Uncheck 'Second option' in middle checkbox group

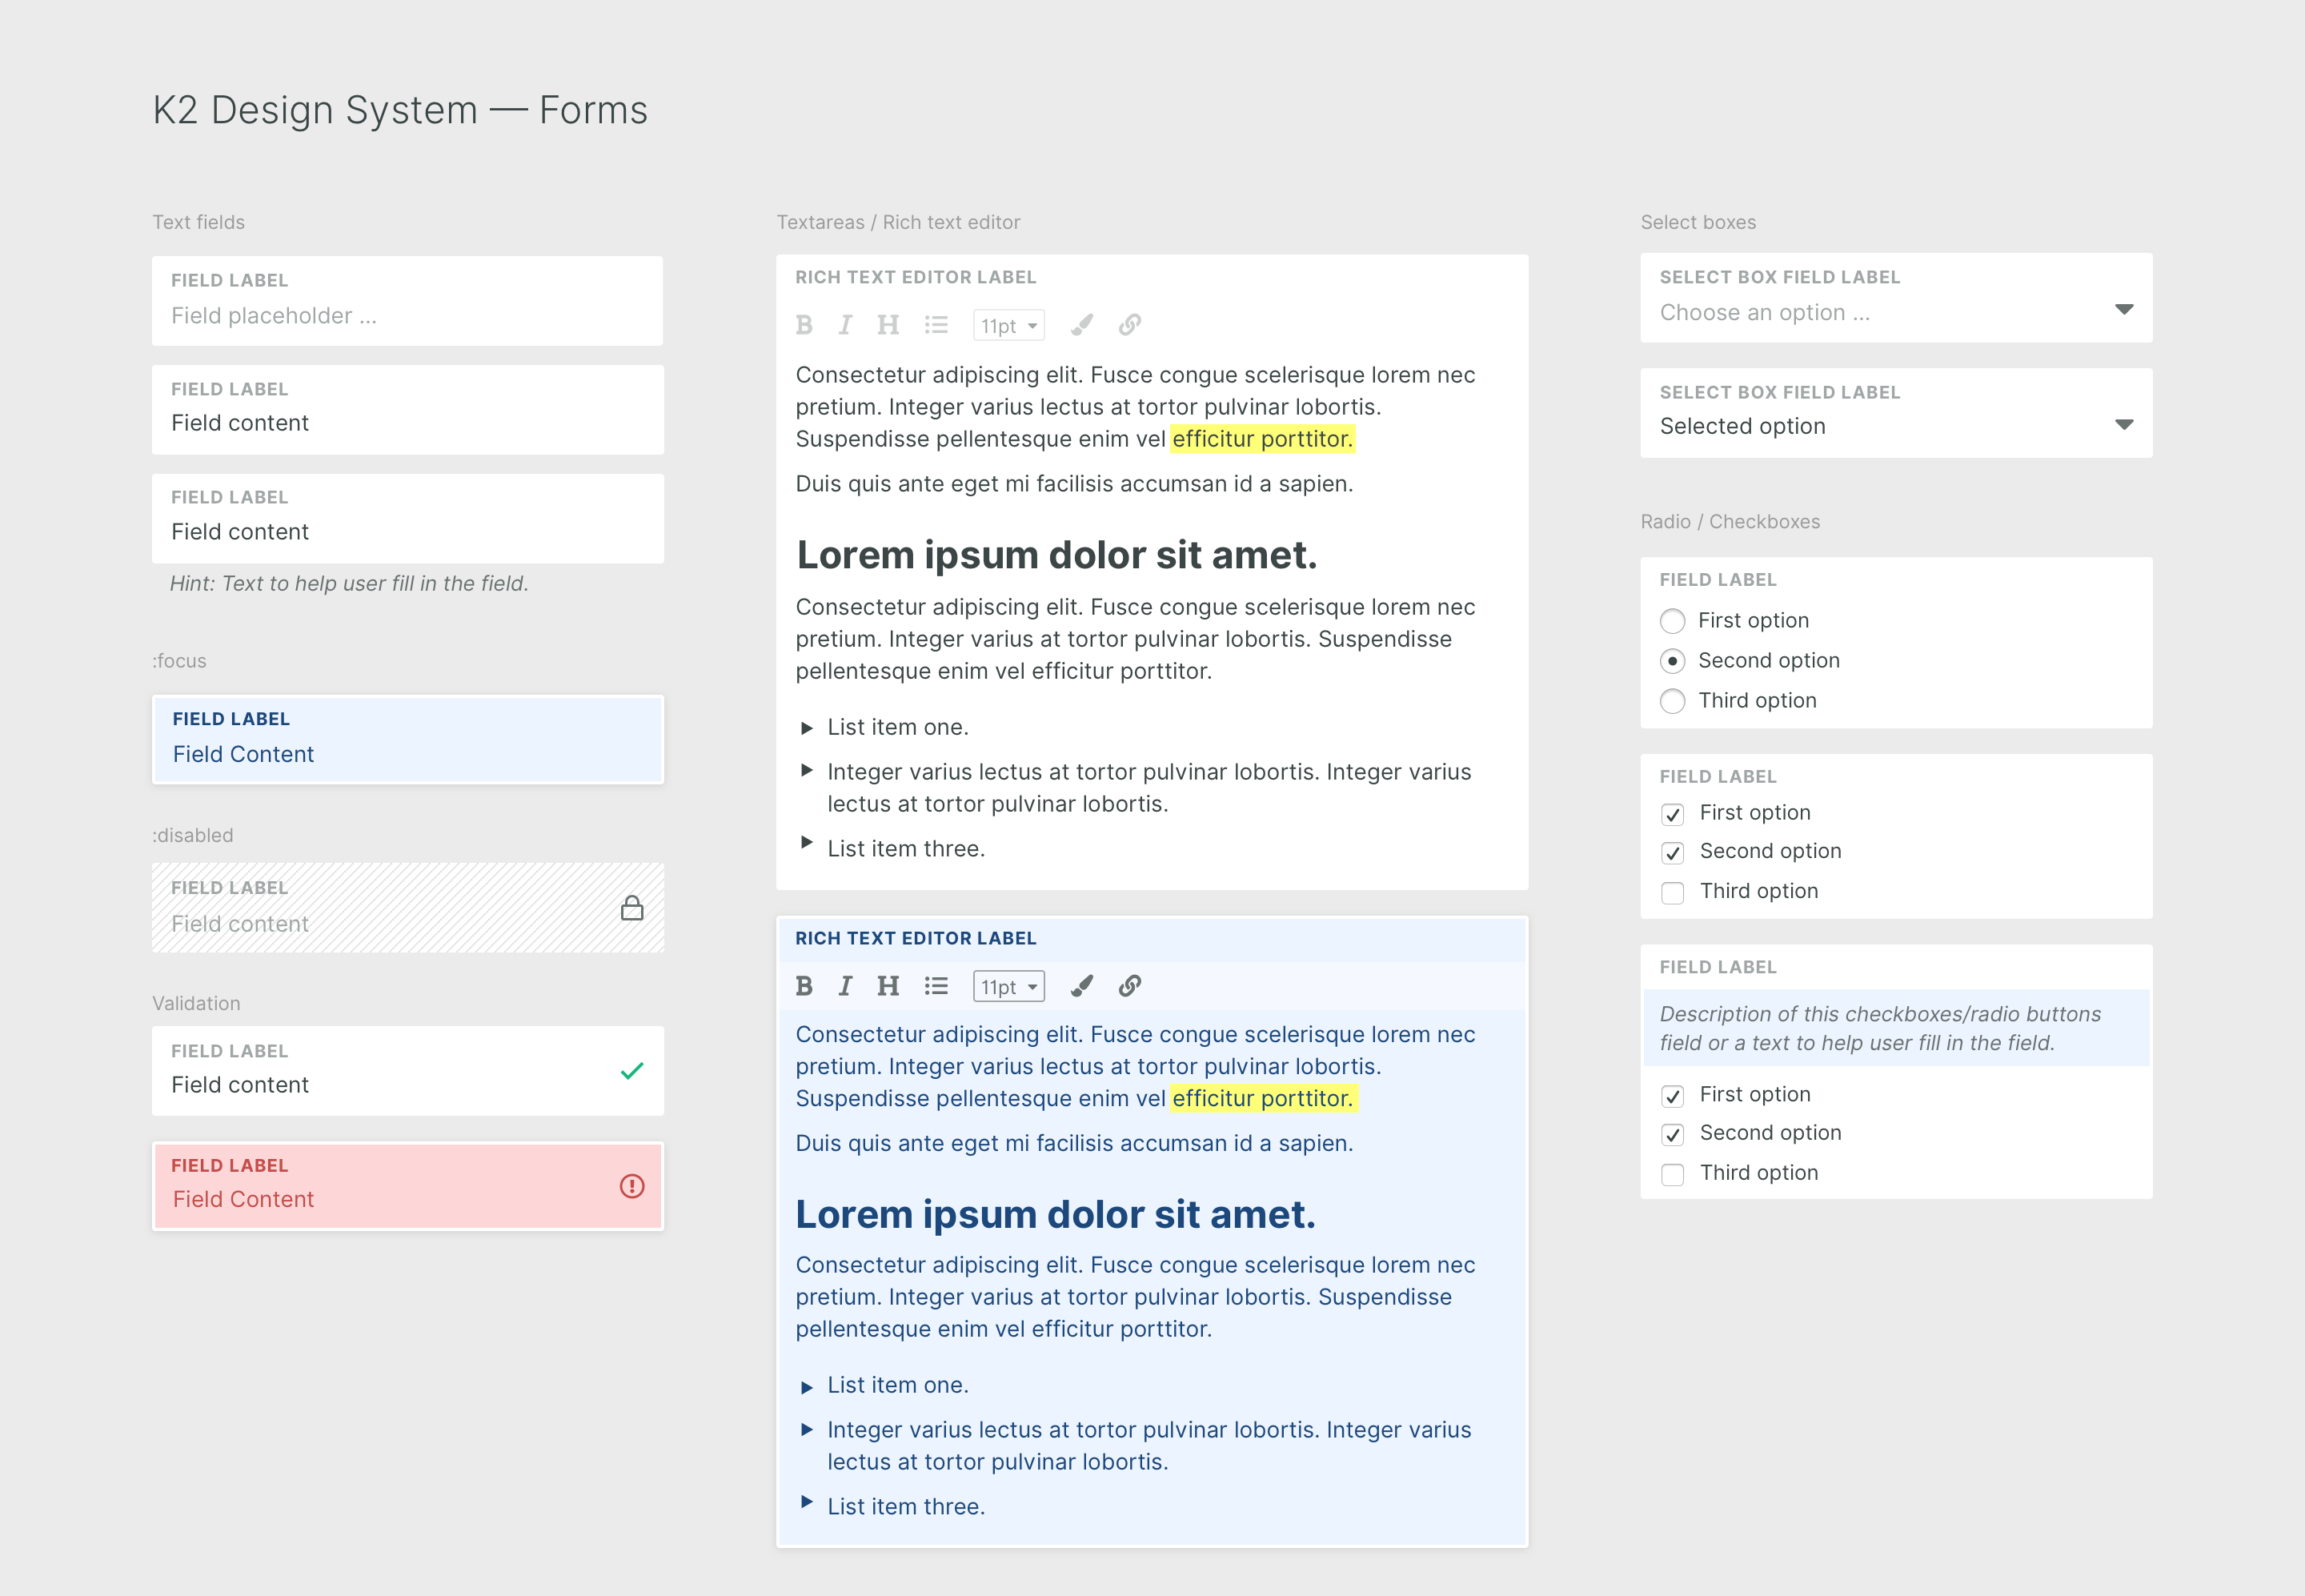pos(1672,852)
